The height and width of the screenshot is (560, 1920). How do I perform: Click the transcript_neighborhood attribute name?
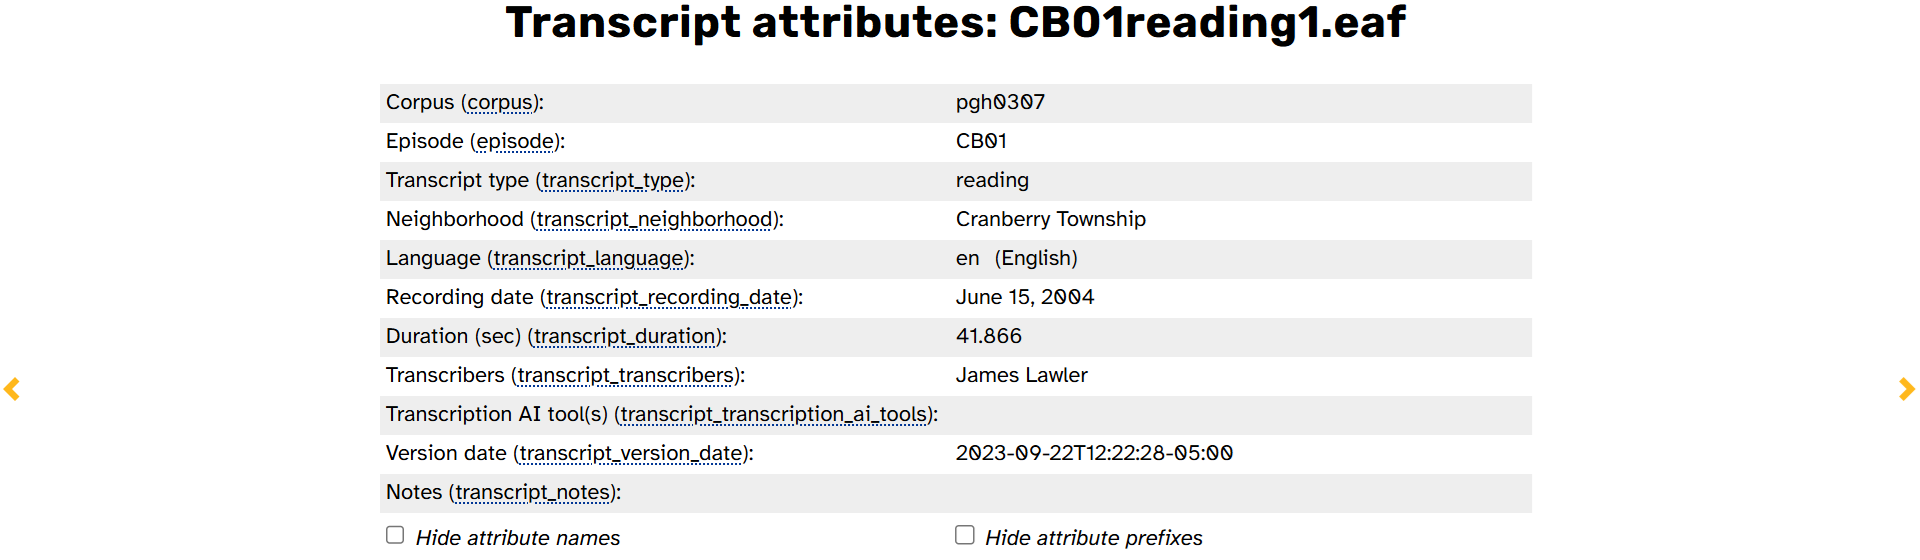(x=654, y=220)
